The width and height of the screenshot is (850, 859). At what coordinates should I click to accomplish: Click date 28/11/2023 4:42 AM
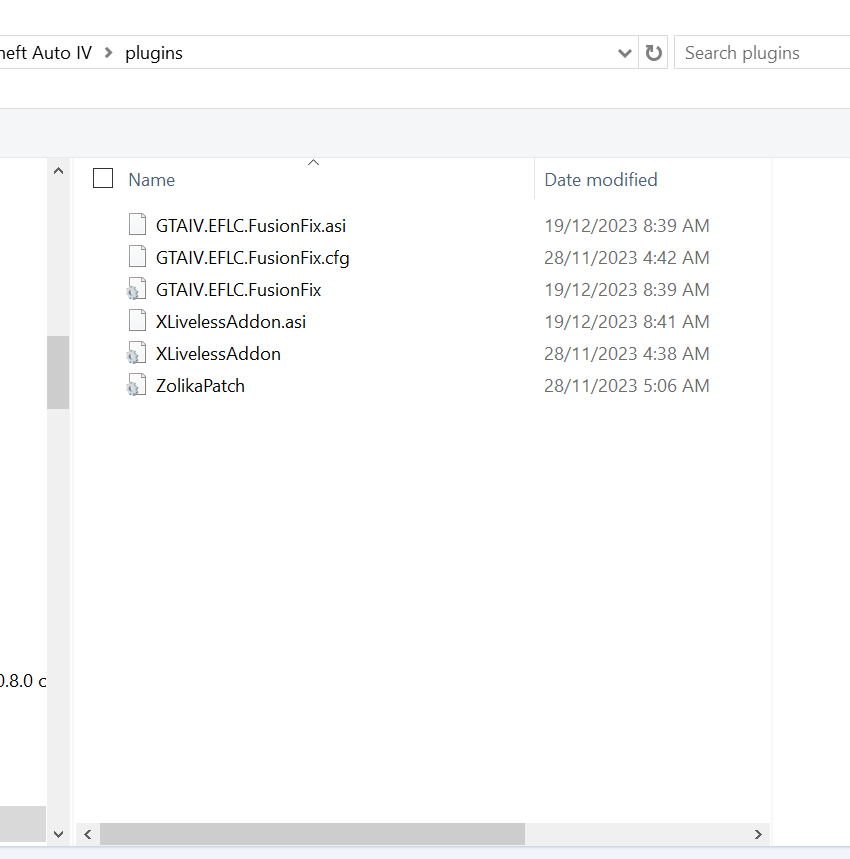pyautogui.click(x=627, y=257)
